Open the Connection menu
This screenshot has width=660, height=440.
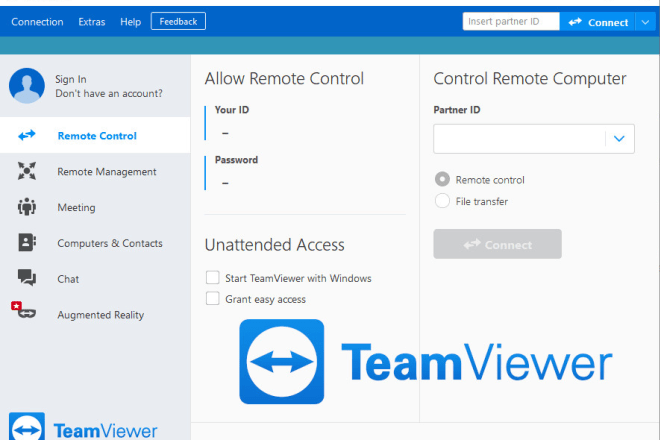(37, 22)
